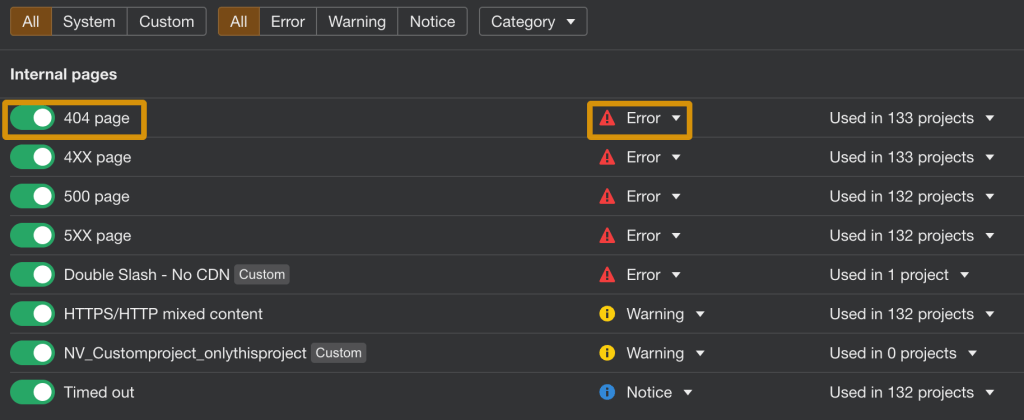
Task: Select the Custom filter tab
Action: 166,21
